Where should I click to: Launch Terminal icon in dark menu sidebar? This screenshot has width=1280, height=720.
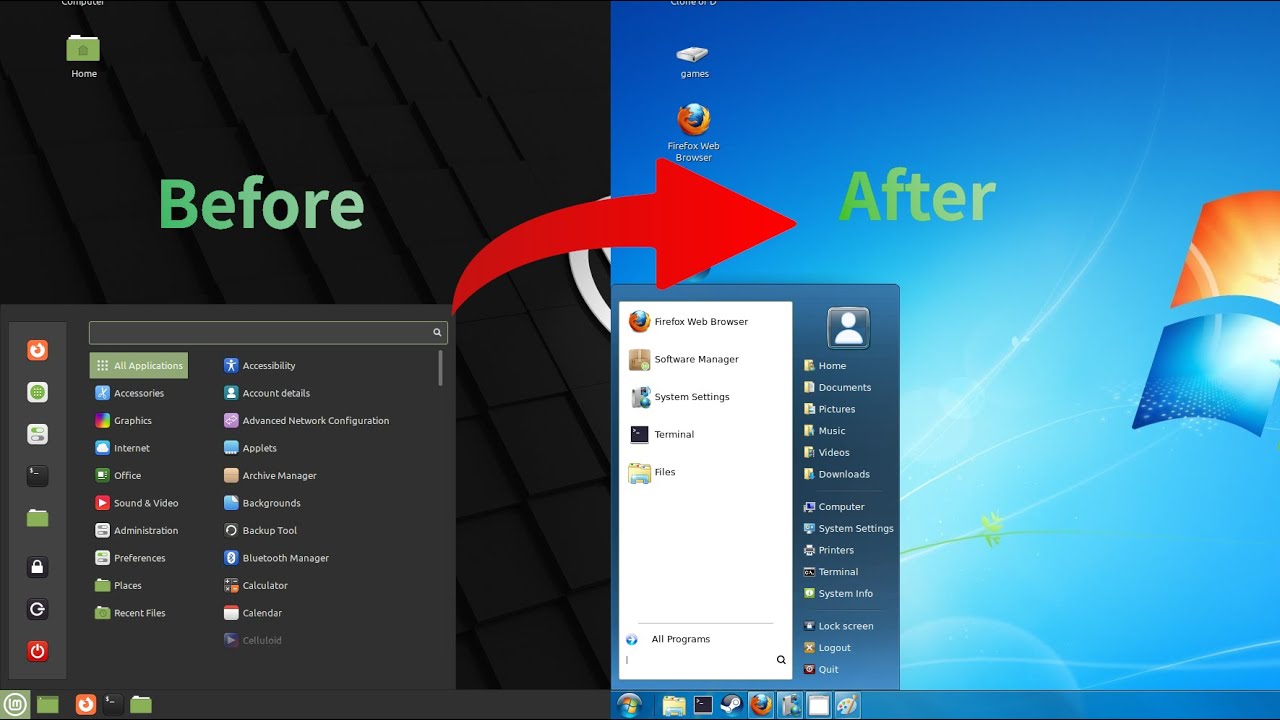pos(37,476)
